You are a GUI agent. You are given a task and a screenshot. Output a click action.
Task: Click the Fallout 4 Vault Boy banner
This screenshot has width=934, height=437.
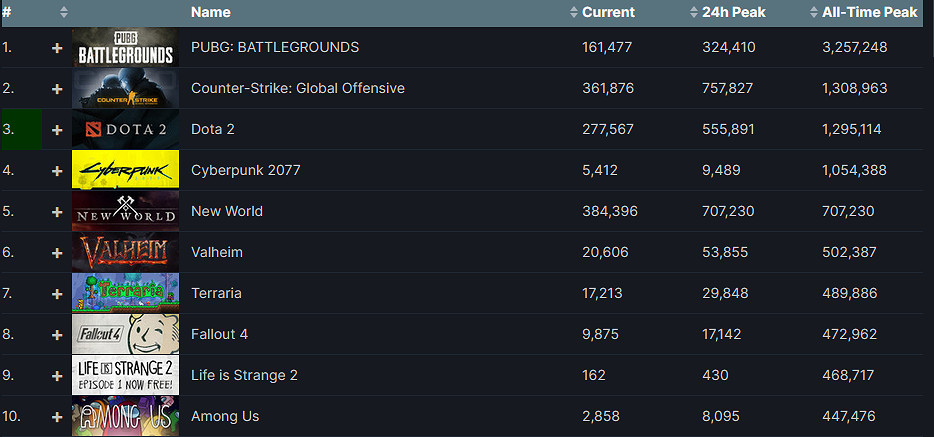(125, 335)
